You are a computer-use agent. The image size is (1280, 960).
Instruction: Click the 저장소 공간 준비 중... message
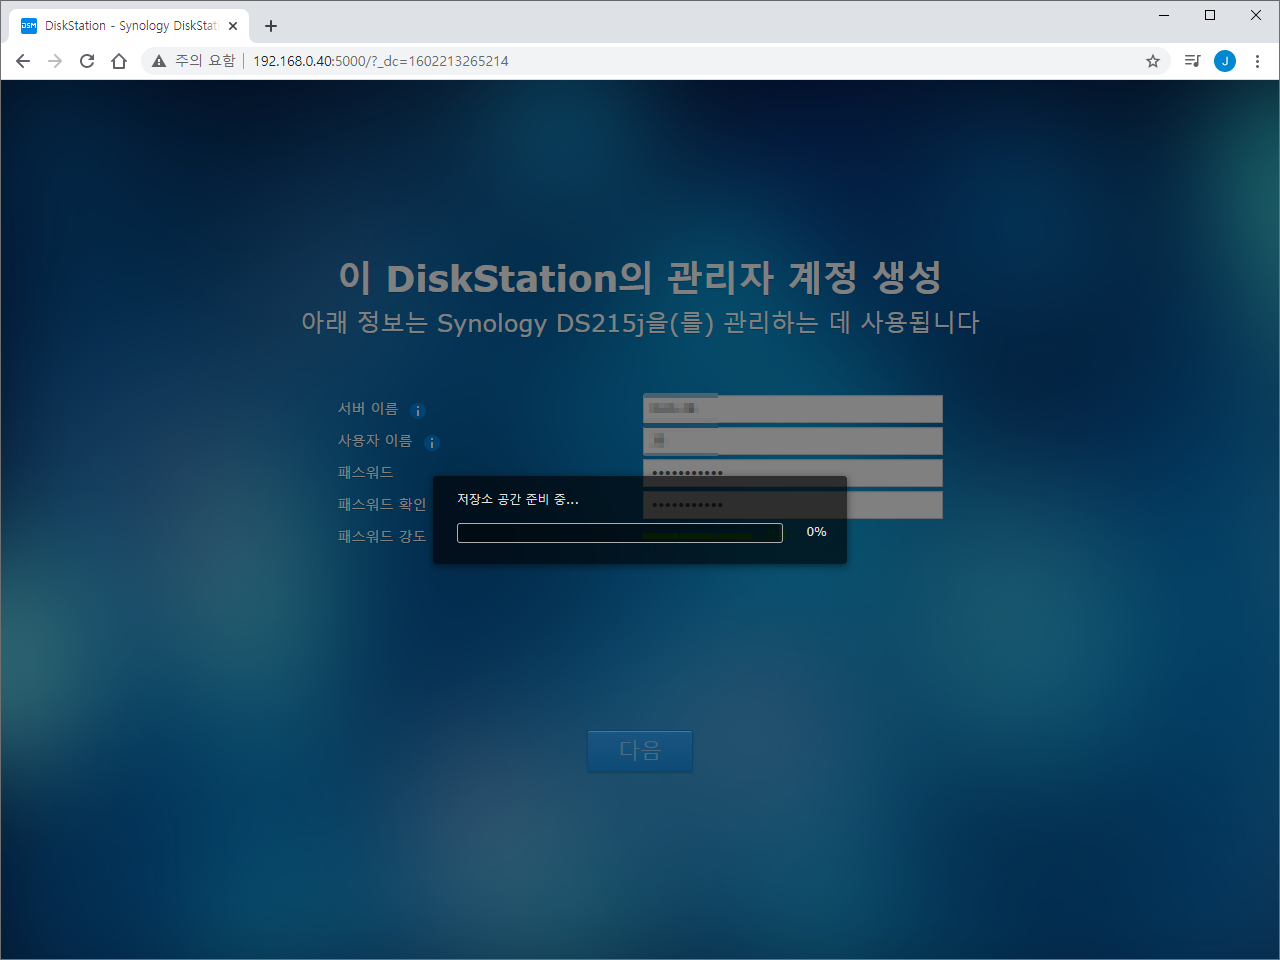(518, 499)
